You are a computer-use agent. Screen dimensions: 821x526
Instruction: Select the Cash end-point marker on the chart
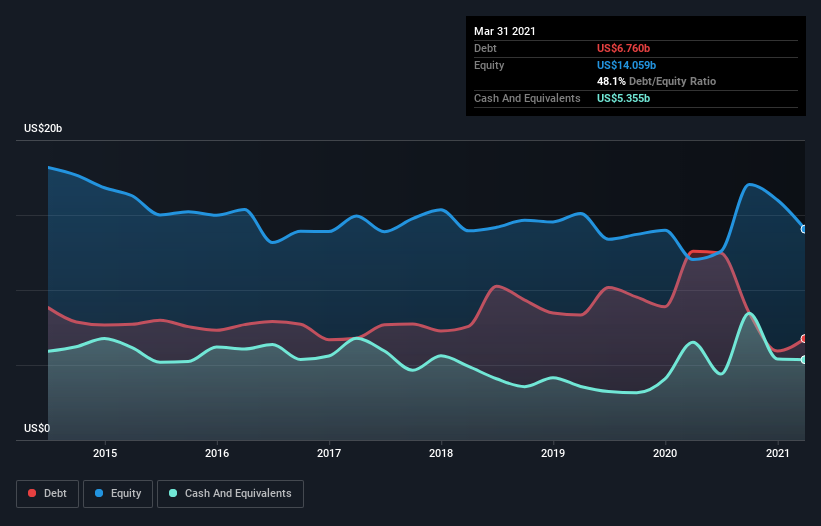click(x=804, y=360)
